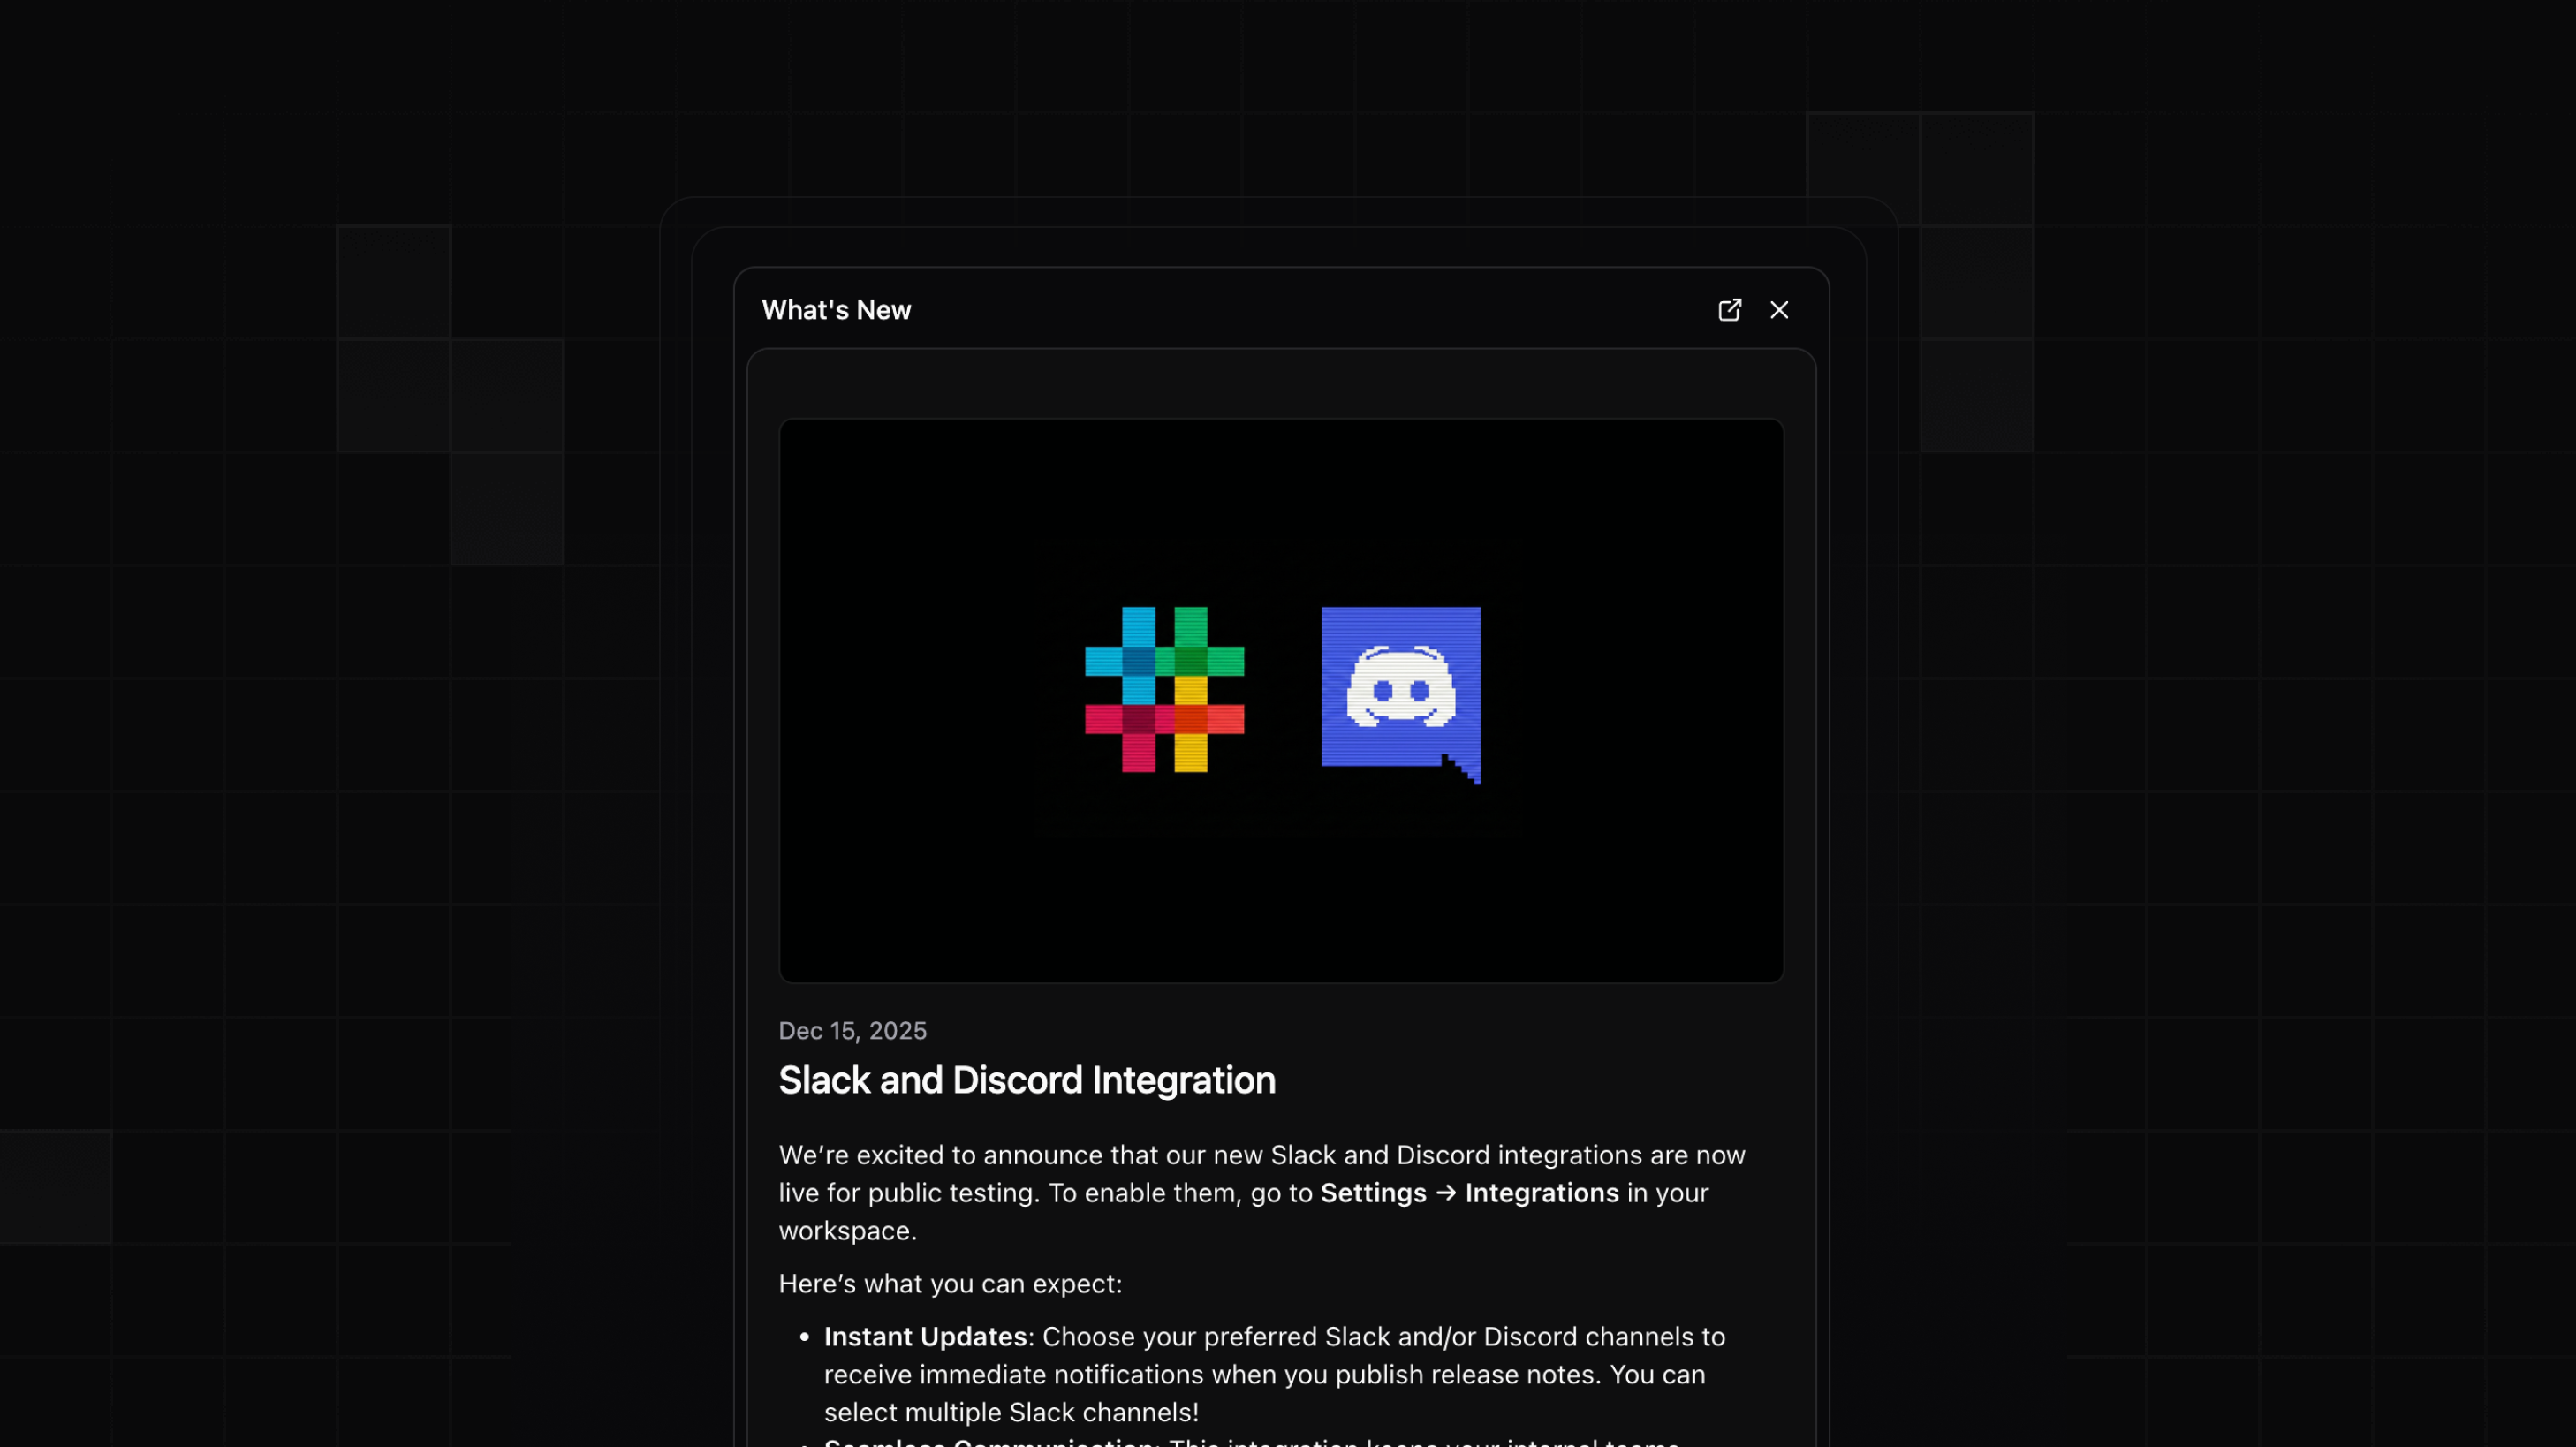
Task: Click the external link icon in the header
Action: coord(1730,310)
